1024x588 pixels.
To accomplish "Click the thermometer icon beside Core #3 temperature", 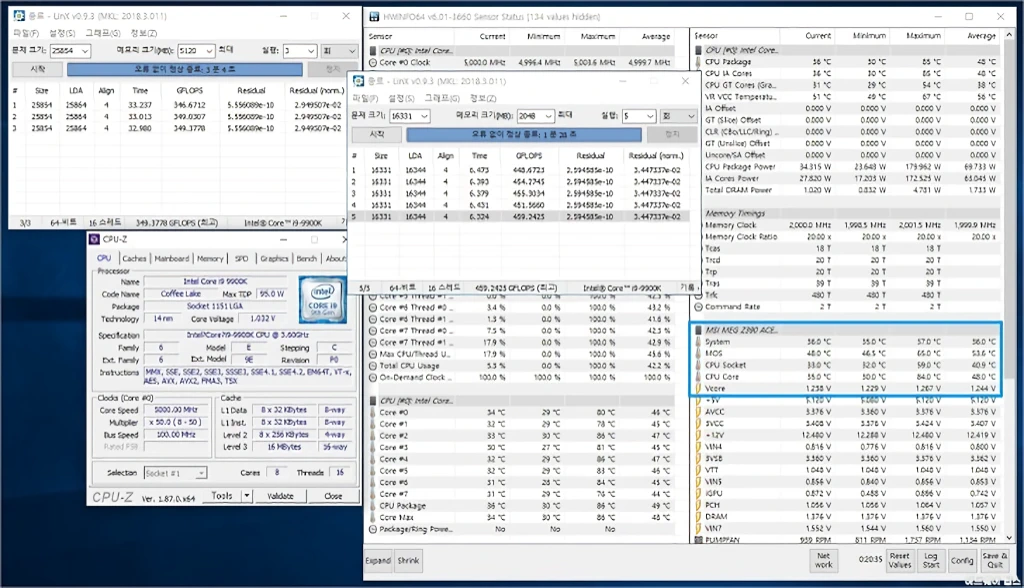I will [x=373, y=448].
